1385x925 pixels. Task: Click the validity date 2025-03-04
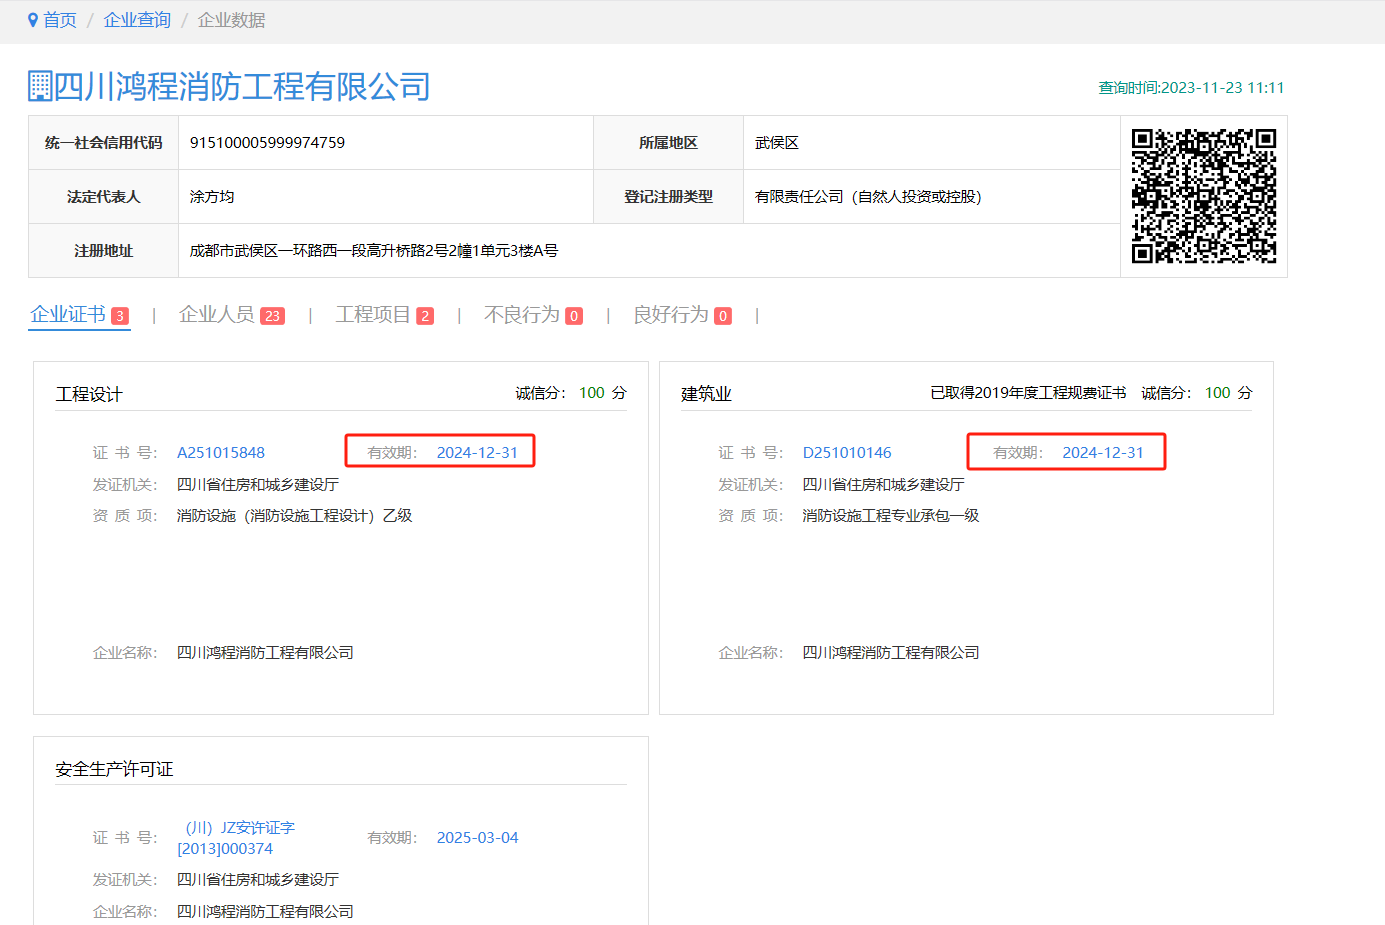click(477, 838)
